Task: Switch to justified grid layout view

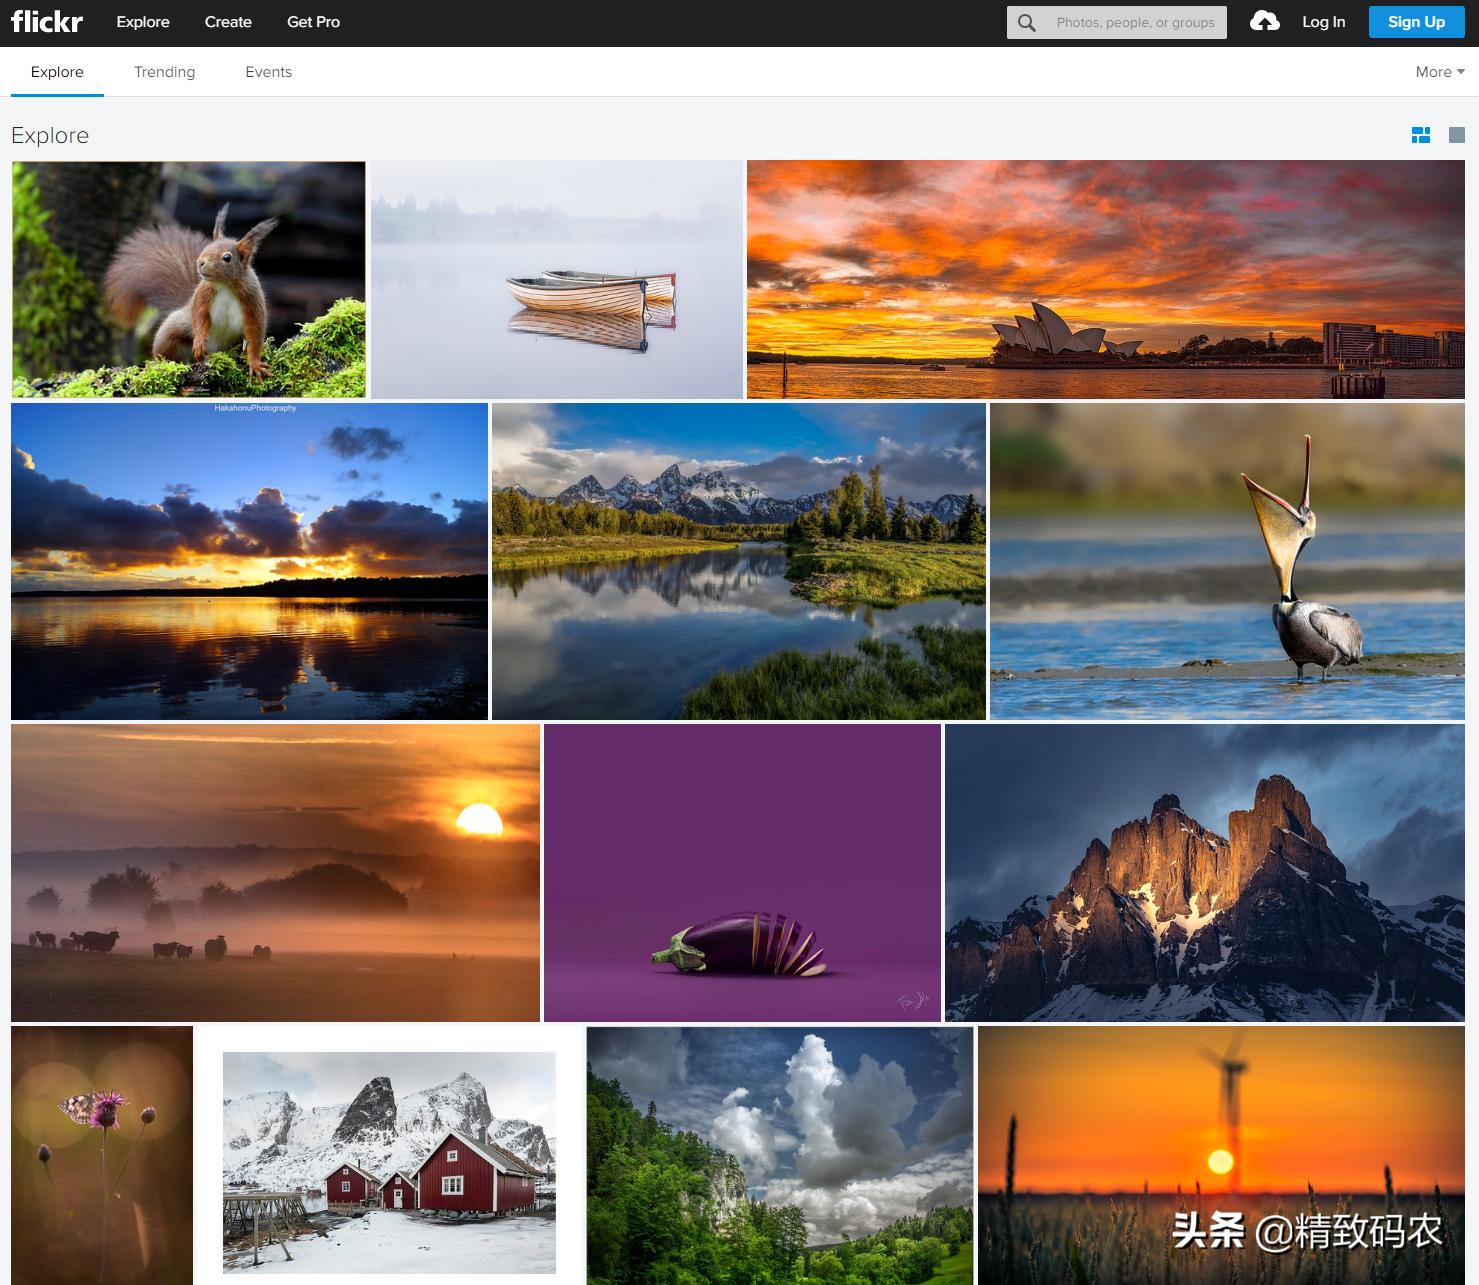Action: (x=1420, y=135)
